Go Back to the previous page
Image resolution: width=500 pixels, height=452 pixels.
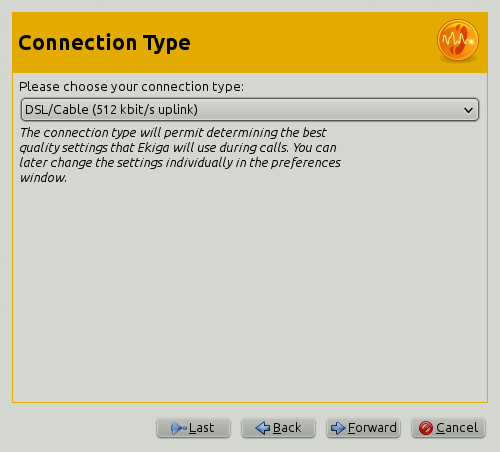(278, 428)
